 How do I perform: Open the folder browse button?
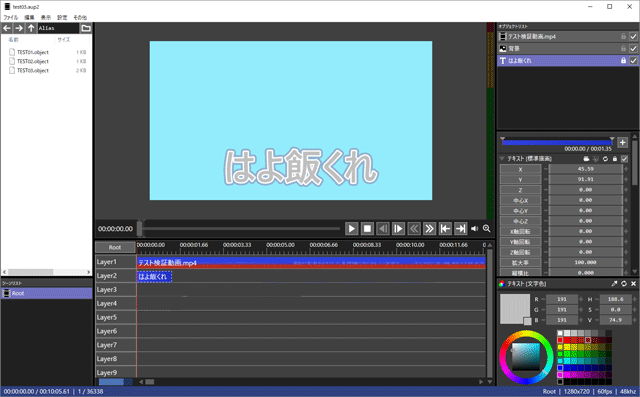click(x=86, y=28)
